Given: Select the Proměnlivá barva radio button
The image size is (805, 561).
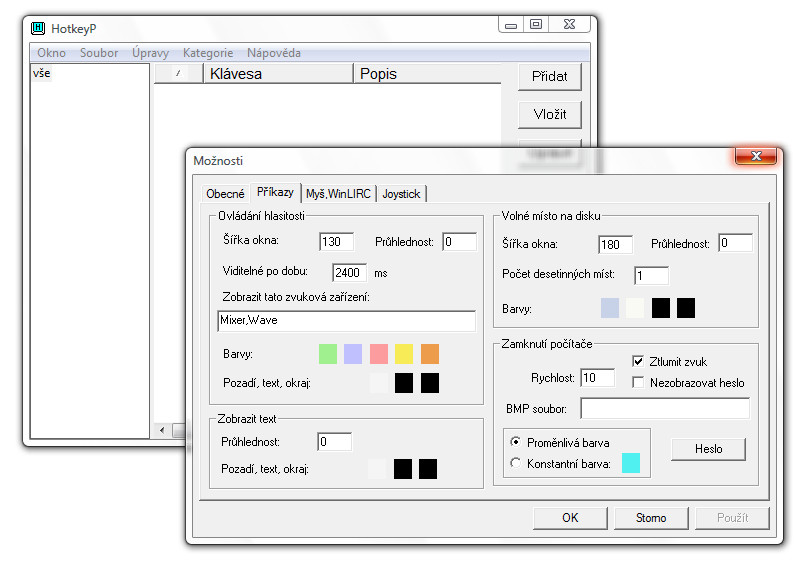Looking at the screenshot, I should tap(515, 441).
